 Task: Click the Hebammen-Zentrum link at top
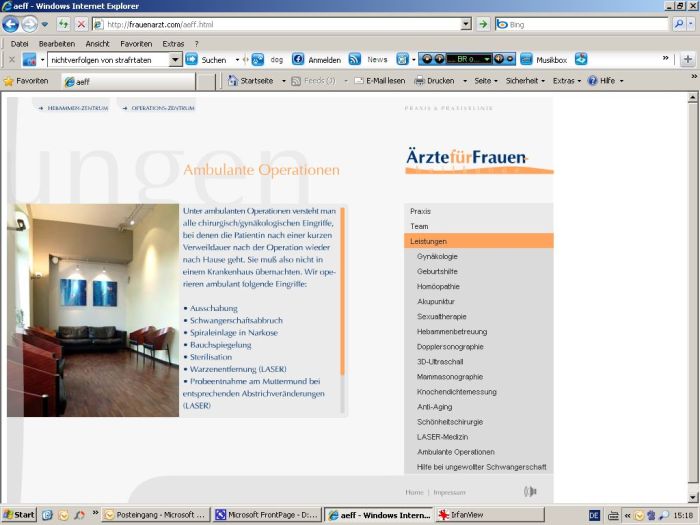pos(78,108)
